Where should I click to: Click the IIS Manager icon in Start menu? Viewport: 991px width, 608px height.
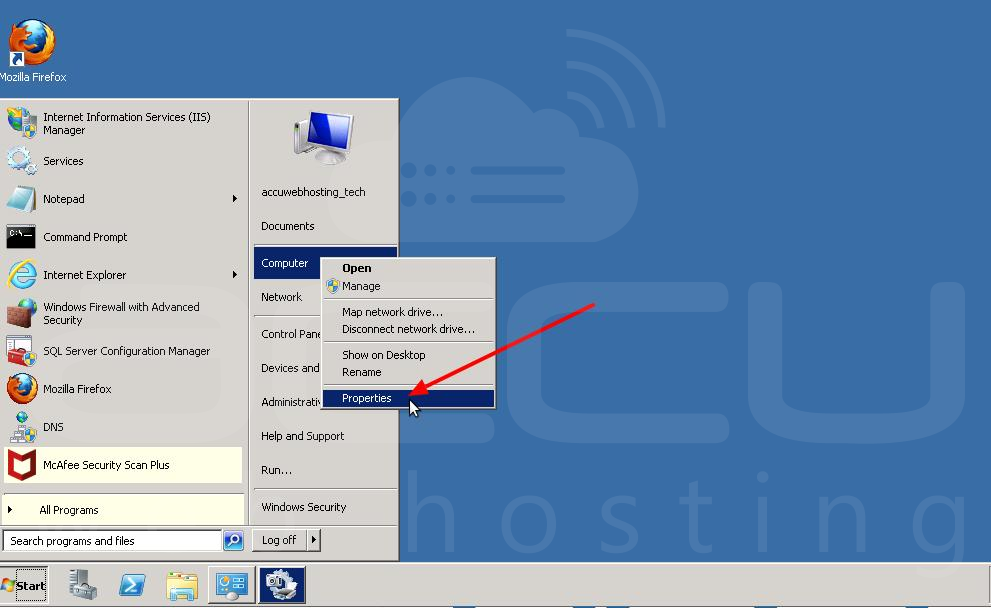point(21,123)
